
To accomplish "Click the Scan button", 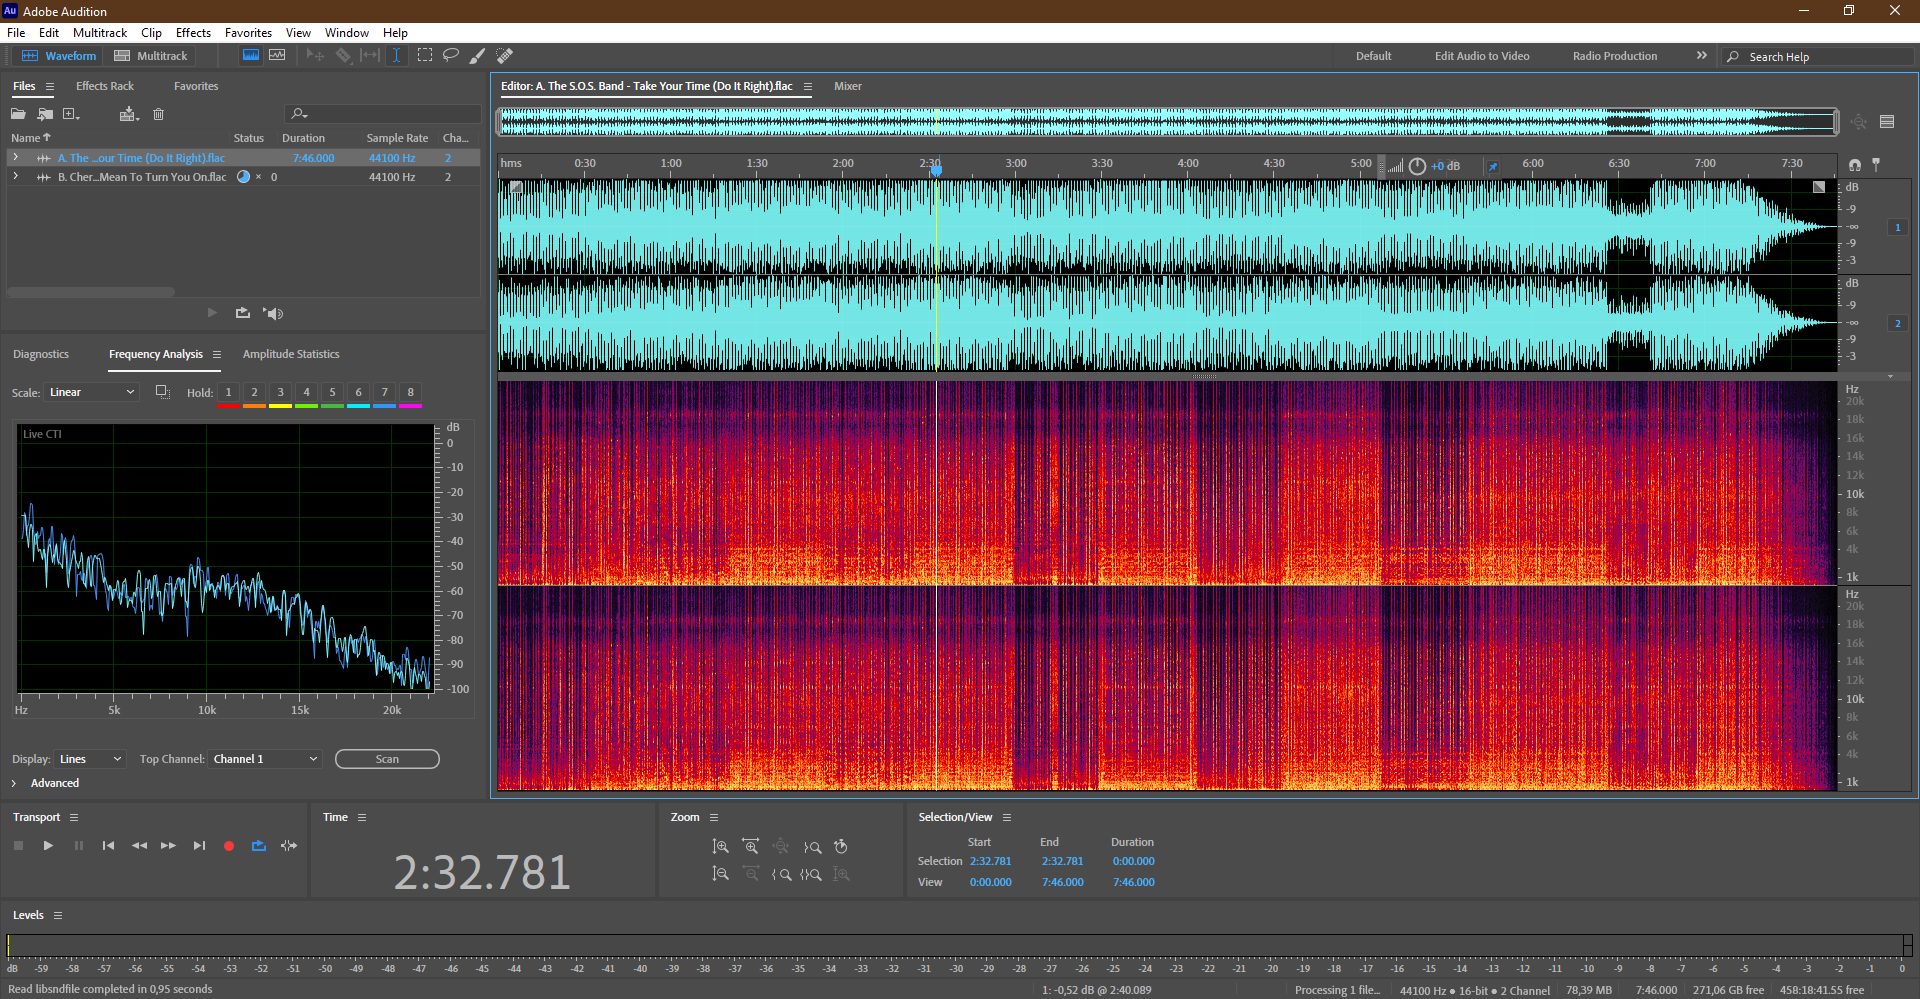I will (x=387, y=759).
